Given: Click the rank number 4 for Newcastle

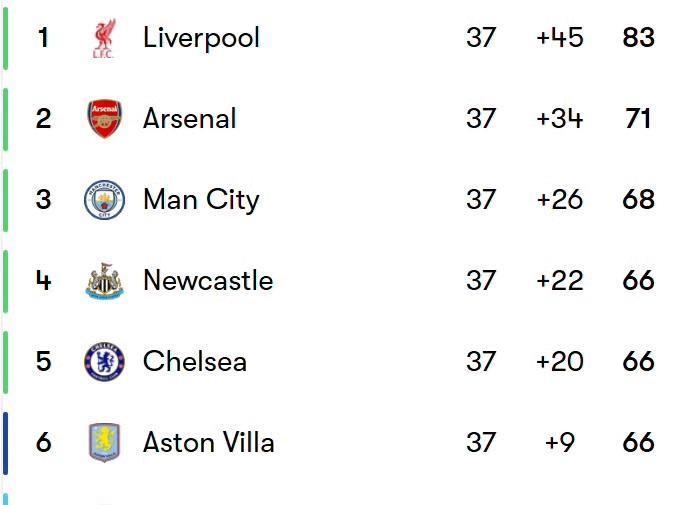Looking at the screenshot, I should (43, 281).
